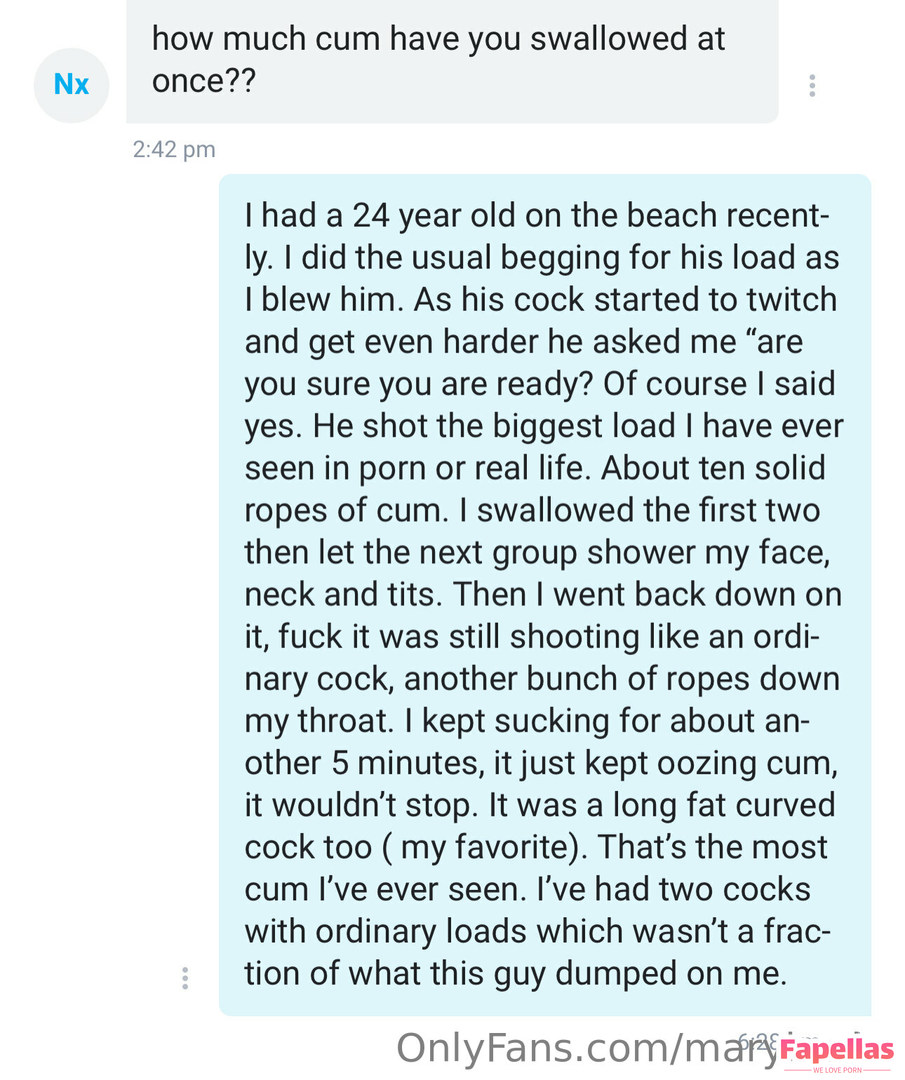
Task: Select the light blue outgoing message bubble
Action: pos(545,594)
